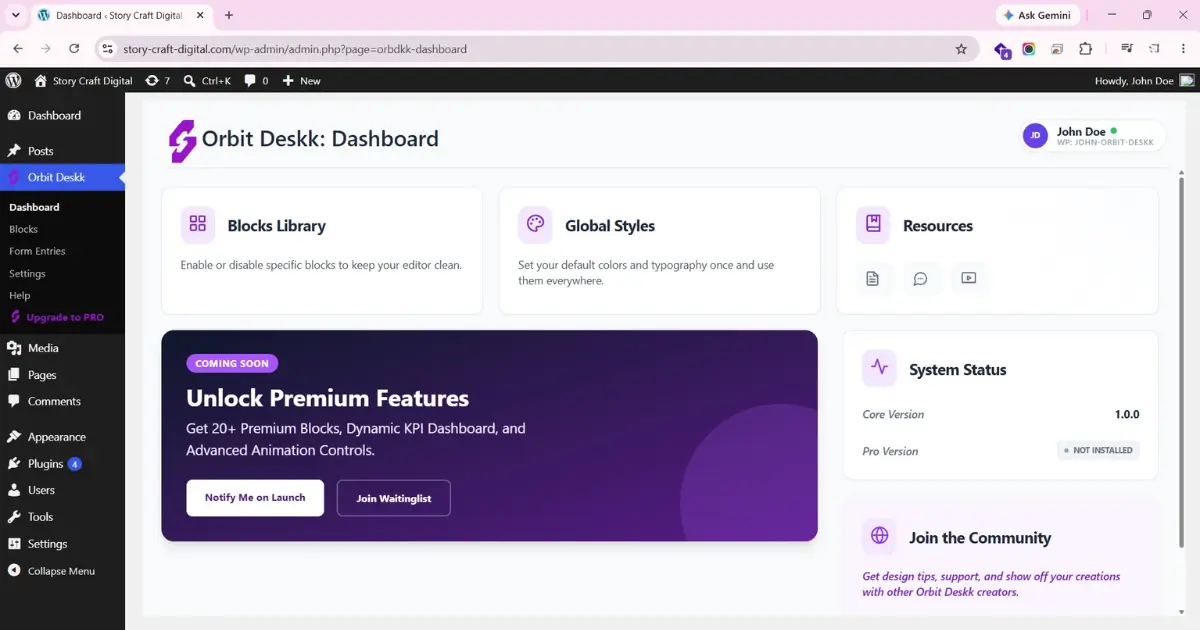Open the comments bubble showing 0
This screenshot has height=630, width=1200.
256,81
